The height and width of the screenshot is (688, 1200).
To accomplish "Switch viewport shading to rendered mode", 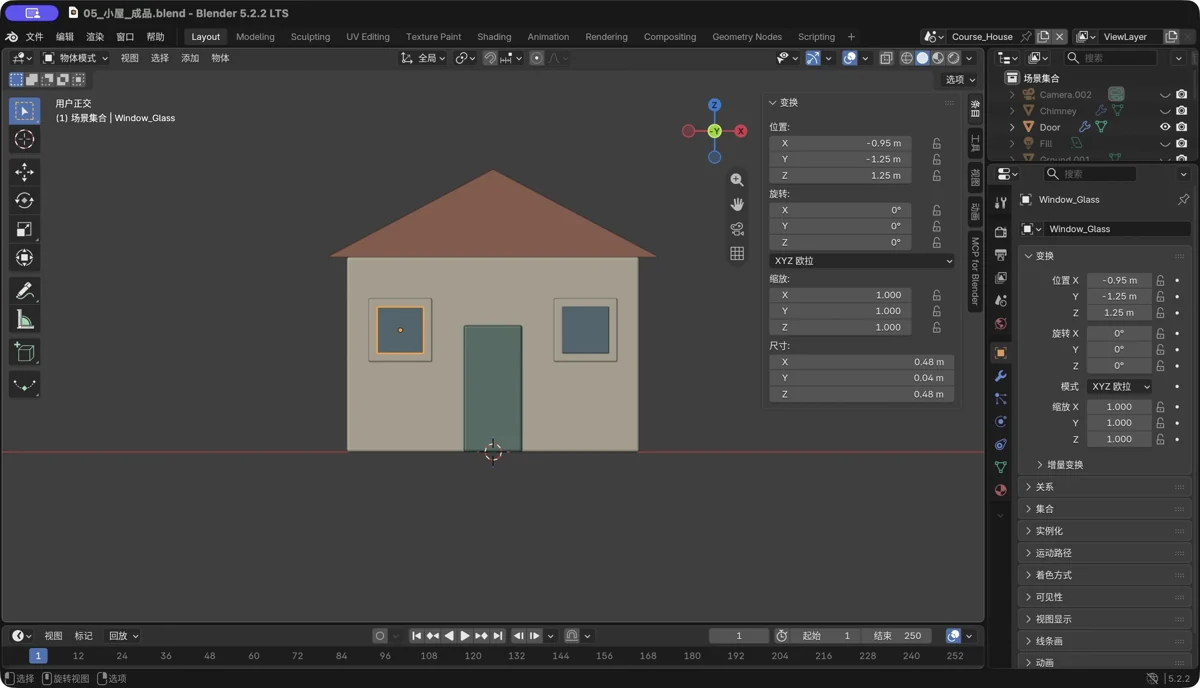I will point(954,58).
